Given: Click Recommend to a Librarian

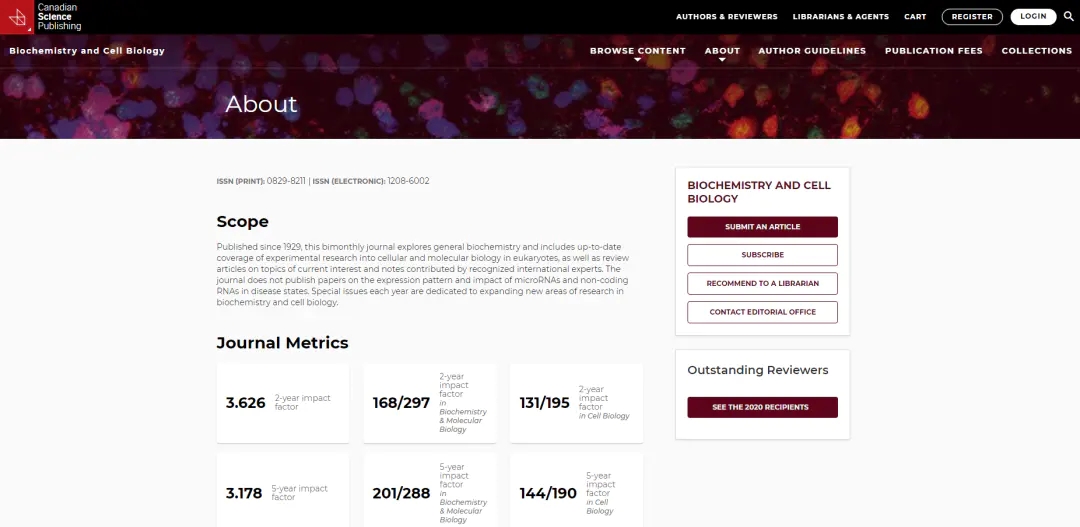Looking at the screenshot, I should tap(762, 284).
